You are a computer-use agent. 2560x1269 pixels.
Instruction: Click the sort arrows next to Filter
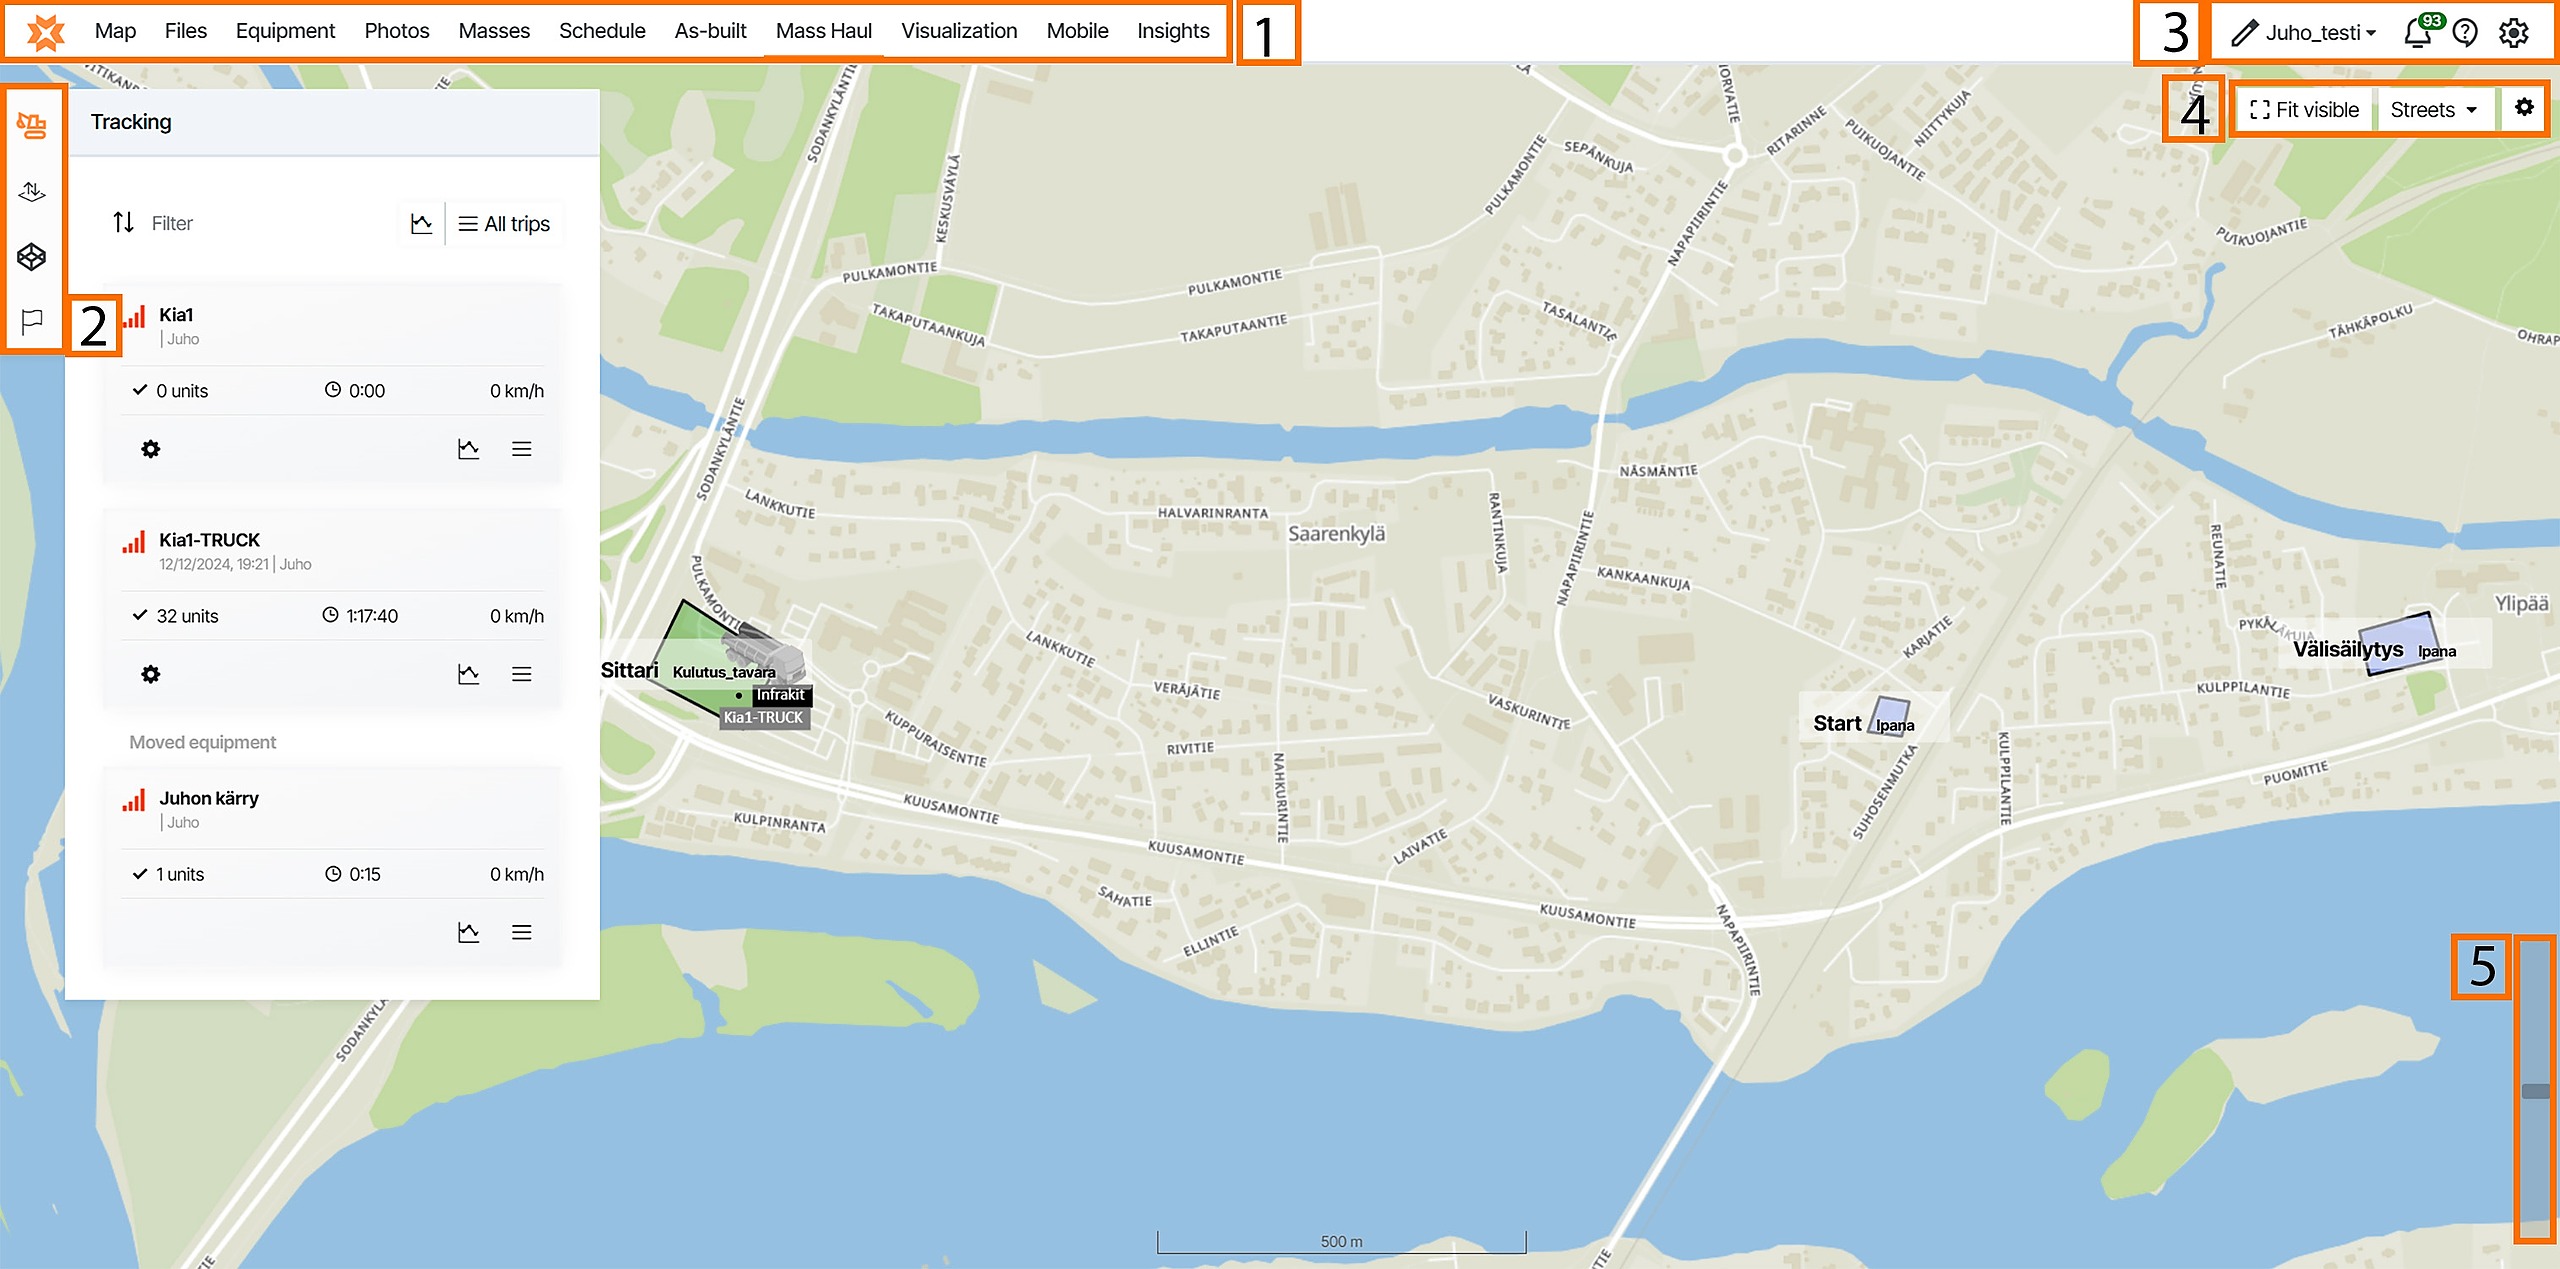(123, 222)
